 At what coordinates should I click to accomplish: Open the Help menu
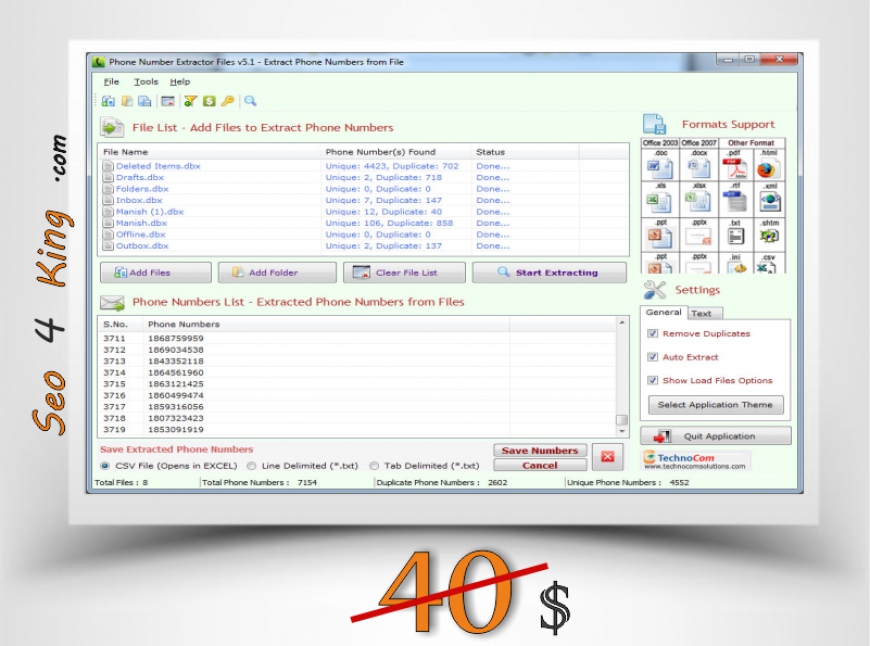click(180, 82)
